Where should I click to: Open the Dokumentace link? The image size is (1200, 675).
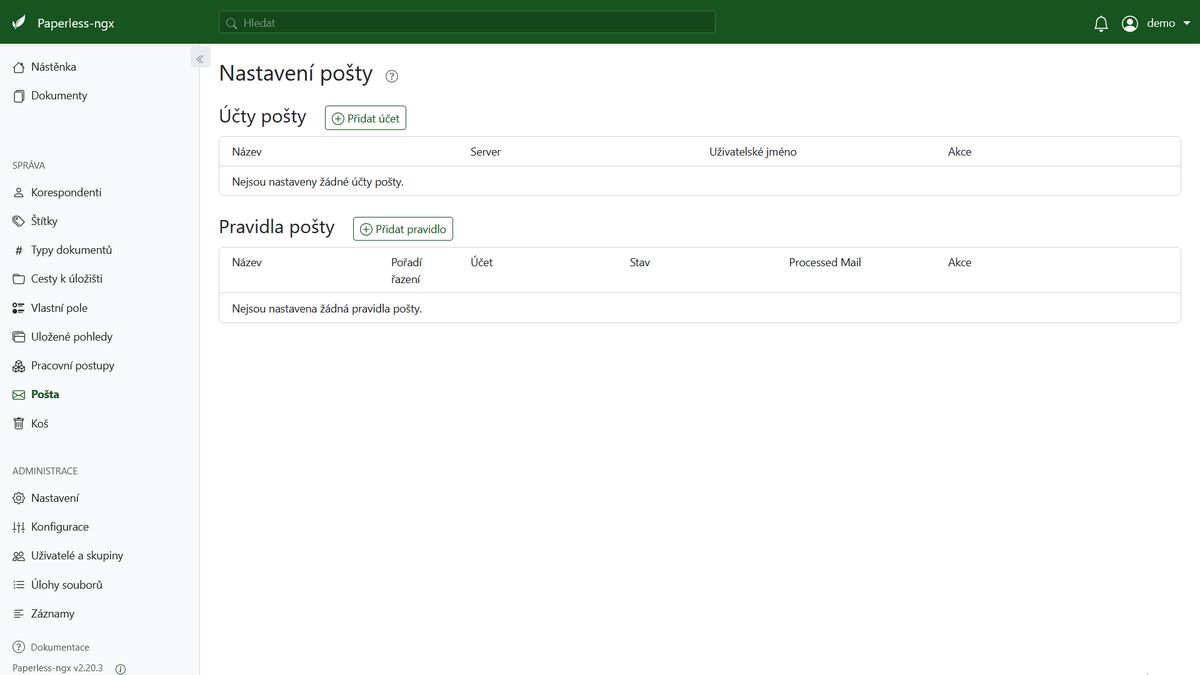(59, 647)
